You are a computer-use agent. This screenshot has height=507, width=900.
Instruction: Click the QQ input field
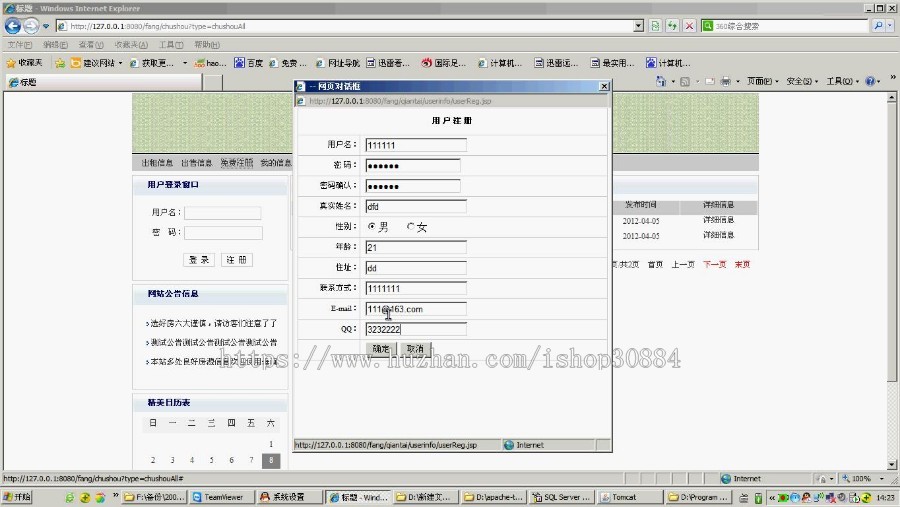click(x=416, y=329)
